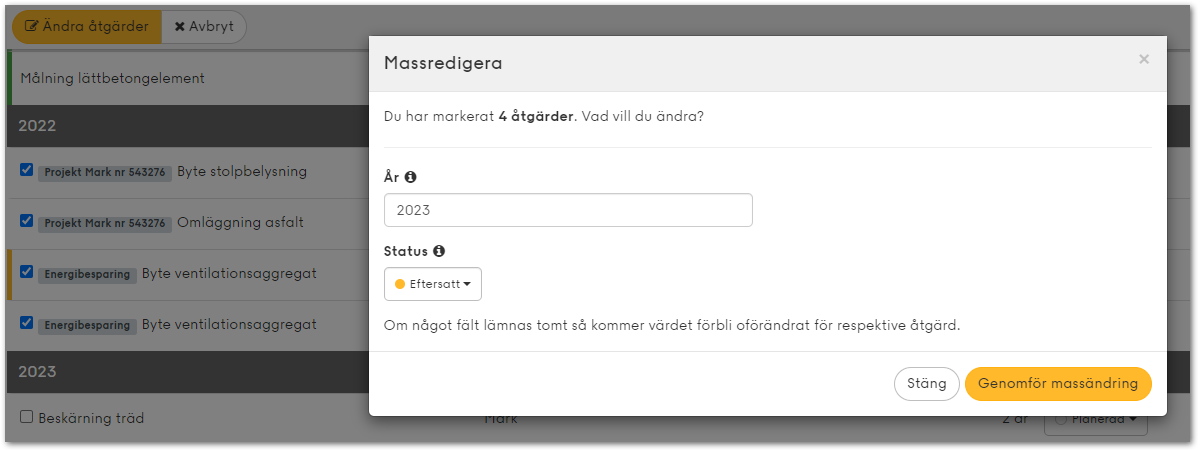This screenshot has height=451, width=1199.
Task: Click the Målning lättbetongelement row
Action: point(187,78)
